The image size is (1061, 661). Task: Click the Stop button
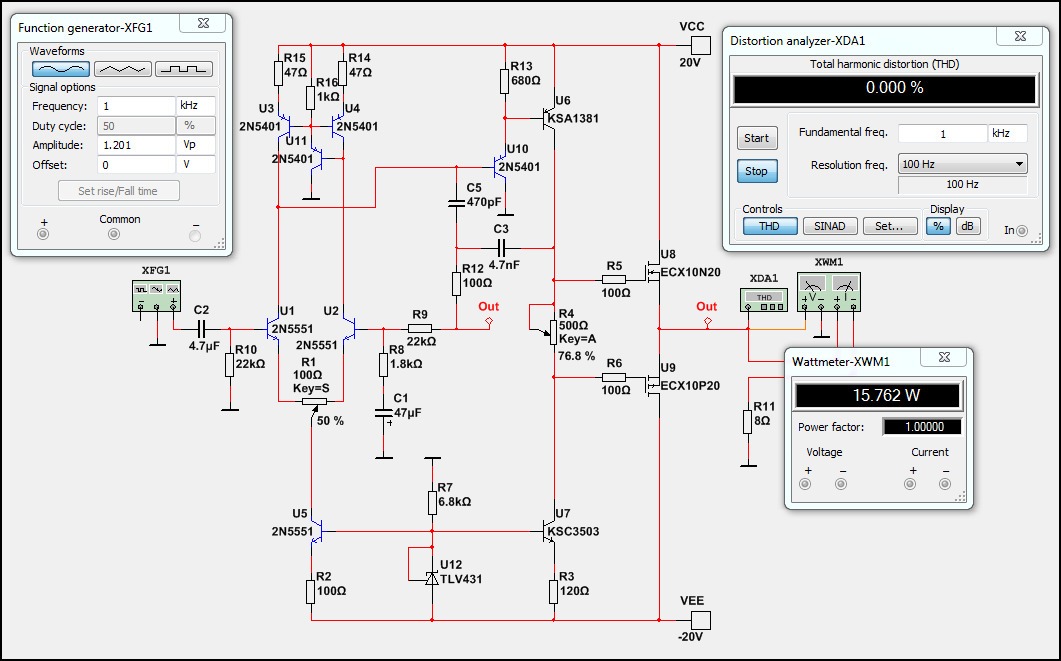pyautogui.click(x=757, y=171)
